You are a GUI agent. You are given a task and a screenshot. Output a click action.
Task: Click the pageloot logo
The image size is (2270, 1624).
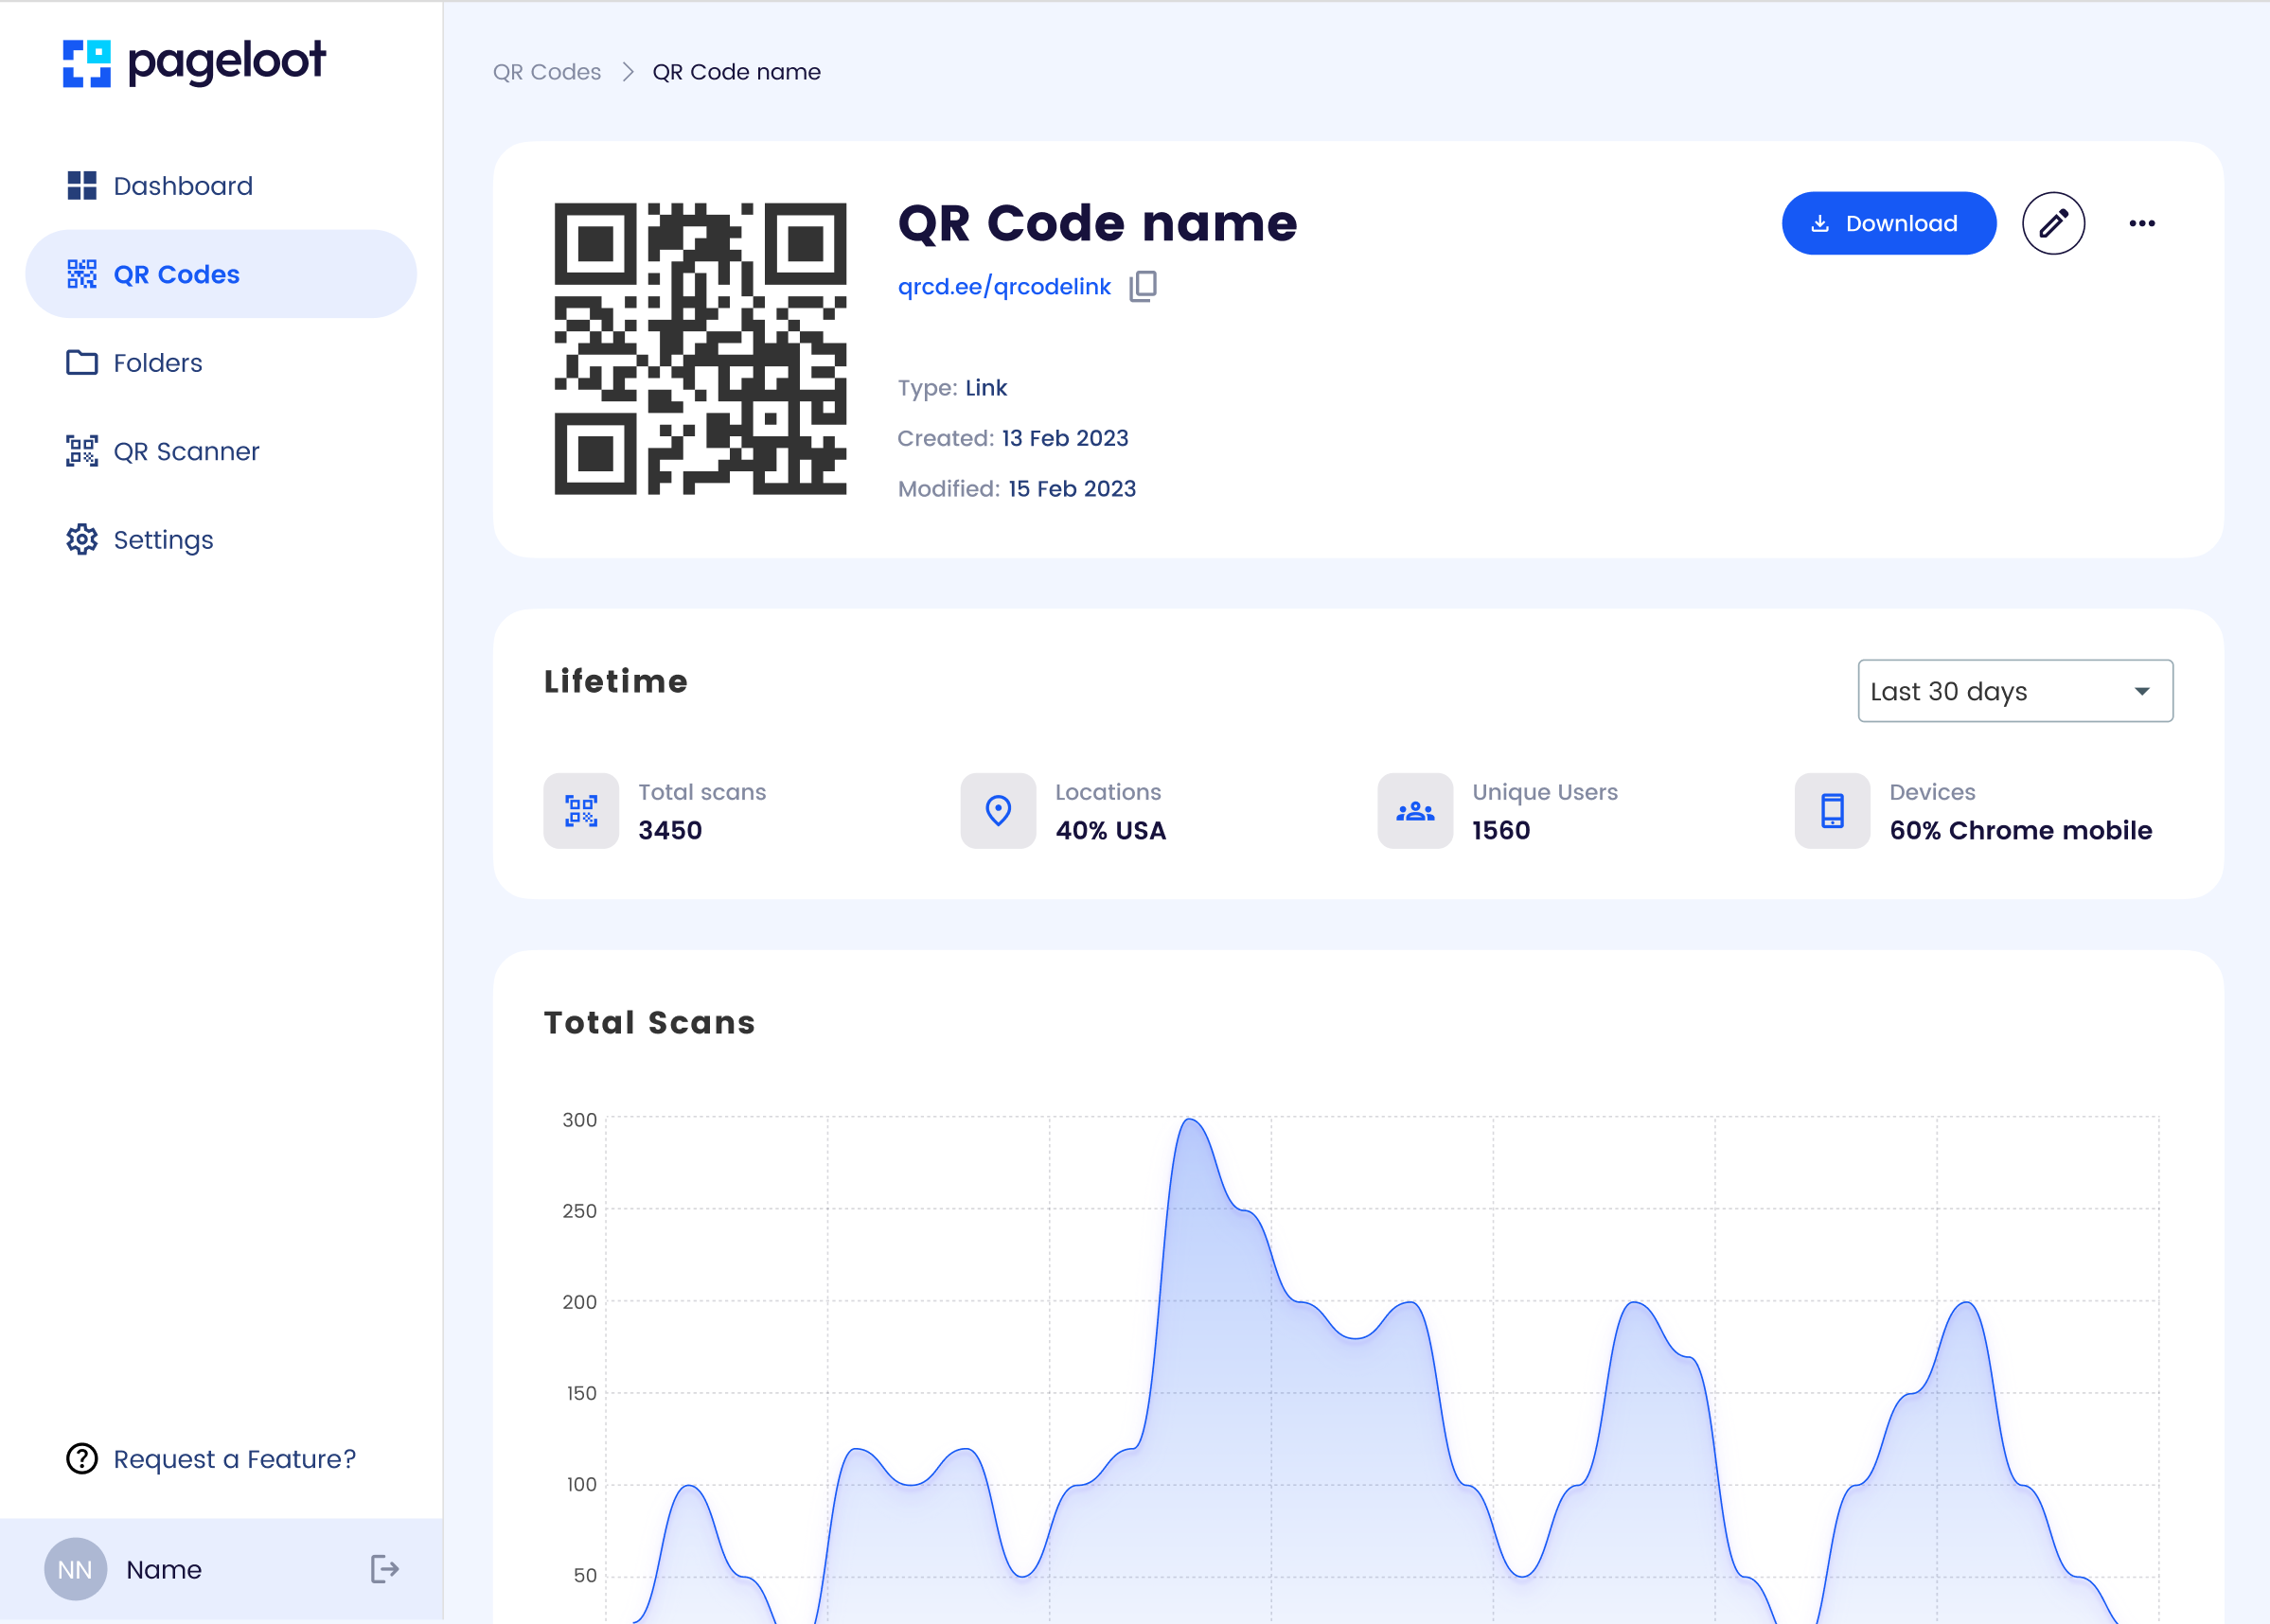click(x=194, y=63)
